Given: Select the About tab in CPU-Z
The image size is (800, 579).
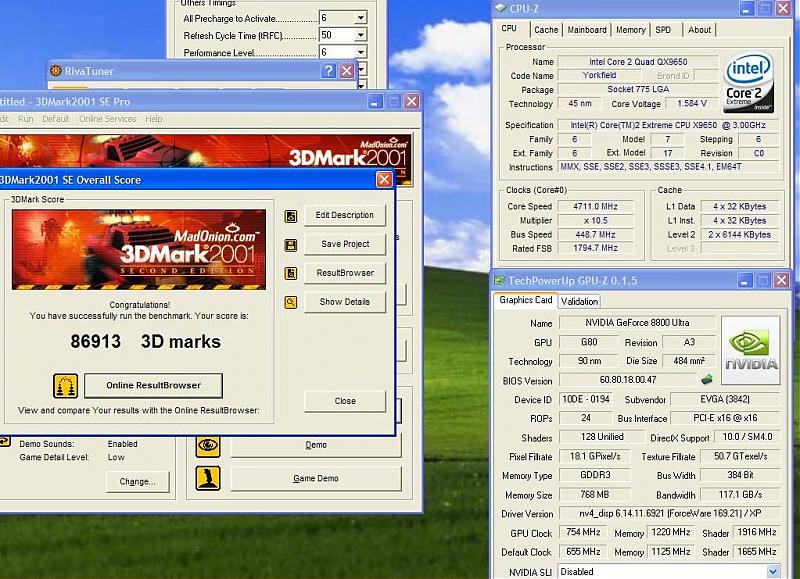Looking at the screenshot, I should (699, 30).
